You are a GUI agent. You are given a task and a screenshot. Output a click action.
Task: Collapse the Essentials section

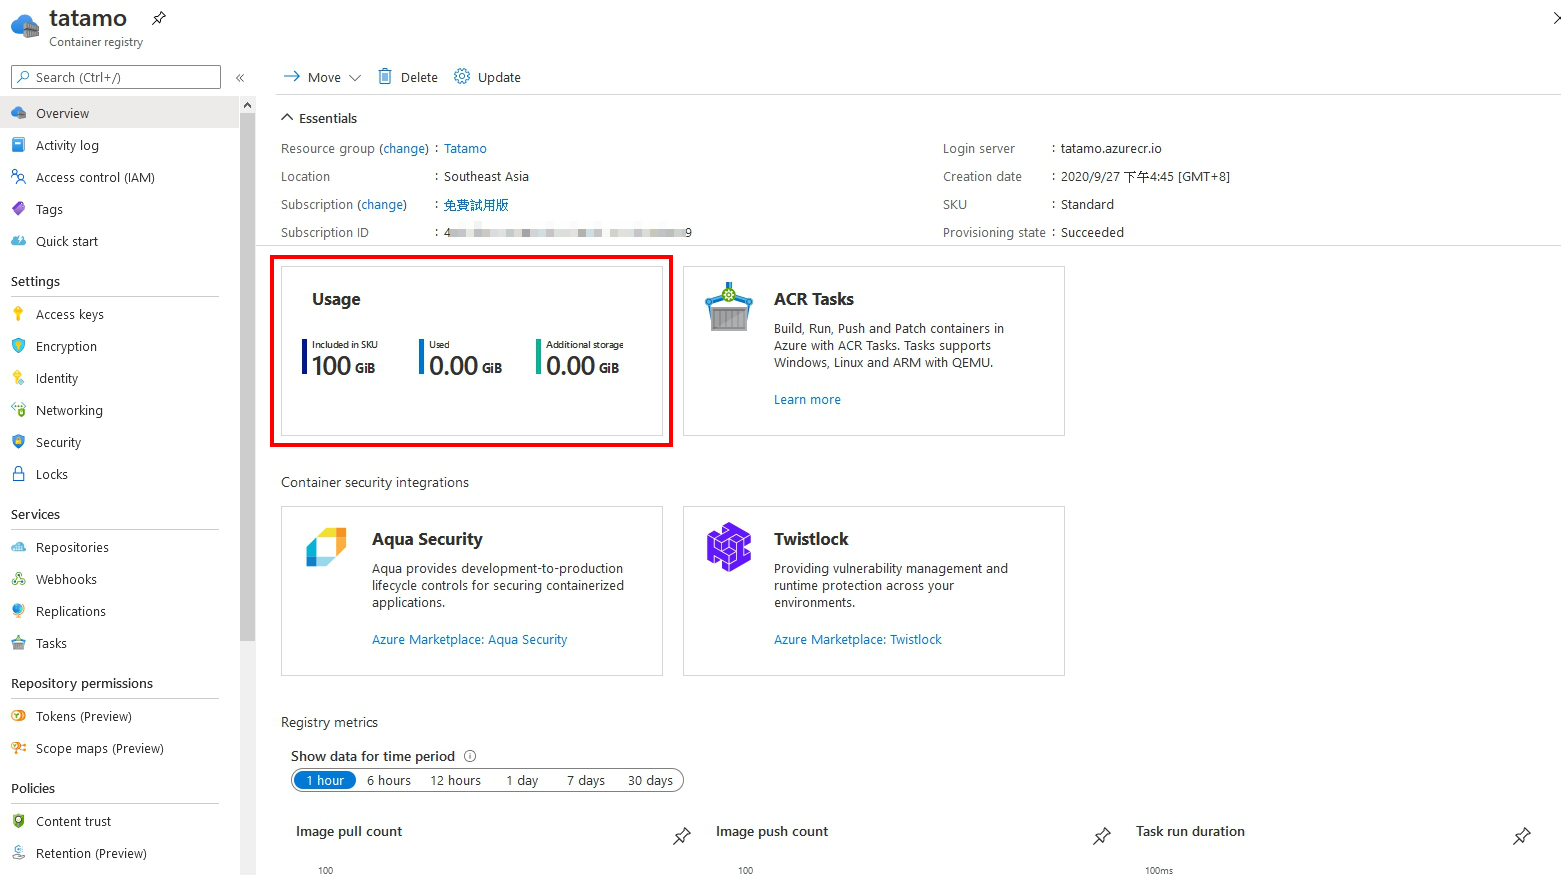point(319,118)
